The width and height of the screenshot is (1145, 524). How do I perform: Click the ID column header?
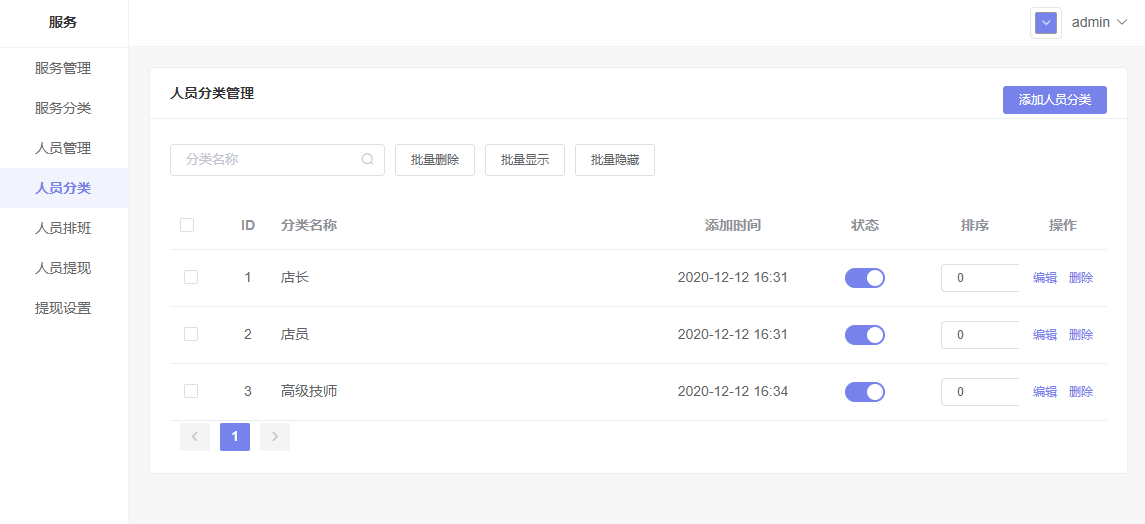pos(248,225)
